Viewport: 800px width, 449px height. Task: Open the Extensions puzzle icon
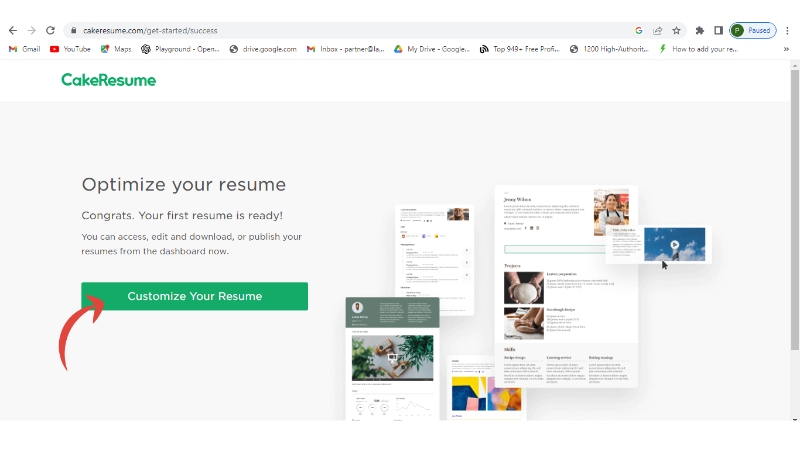click(x=700, y=30)
